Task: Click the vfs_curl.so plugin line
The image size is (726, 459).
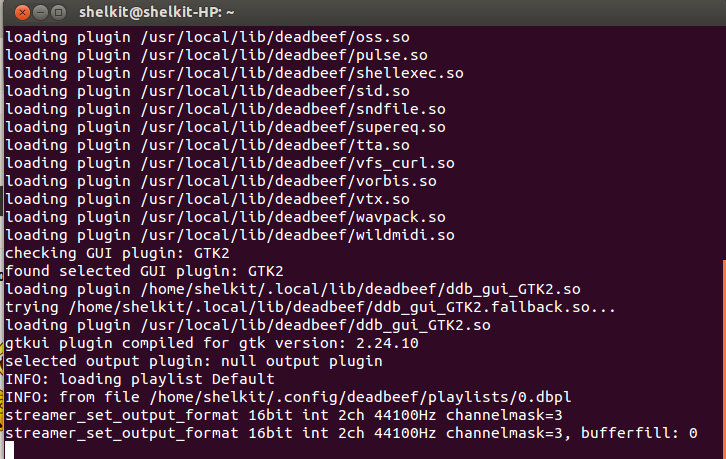Action: [230, 163]
